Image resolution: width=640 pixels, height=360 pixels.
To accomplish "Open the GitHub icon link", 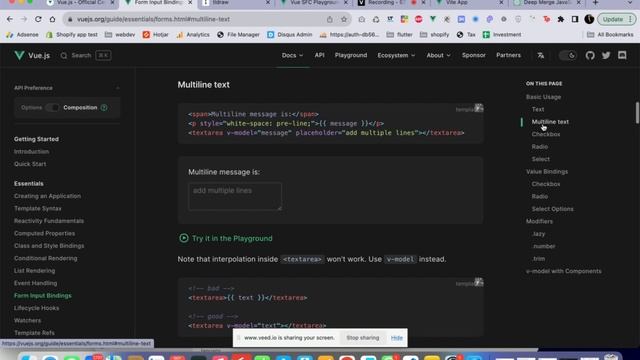I will [x=590, y=55].
